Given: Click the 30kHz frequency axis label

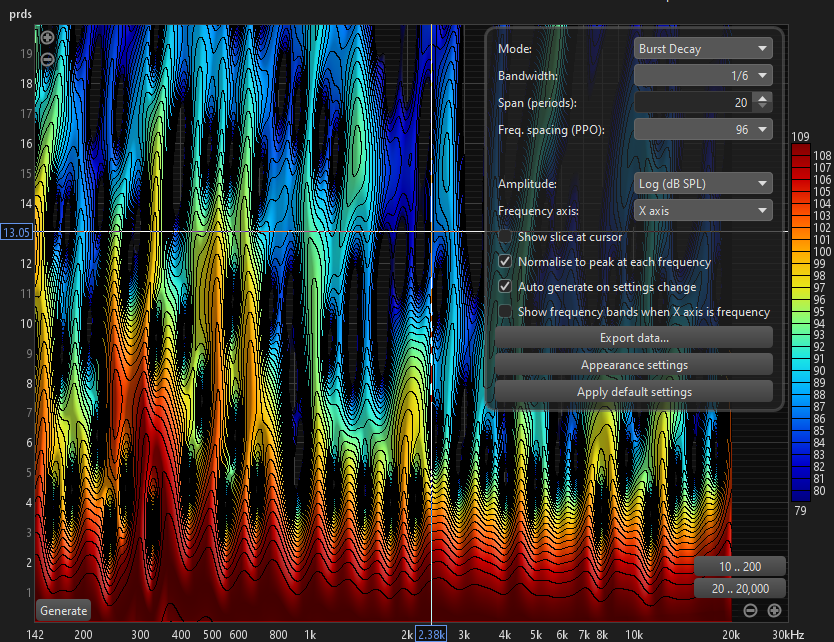Looking at the screenshot, I should click(788, 635).
